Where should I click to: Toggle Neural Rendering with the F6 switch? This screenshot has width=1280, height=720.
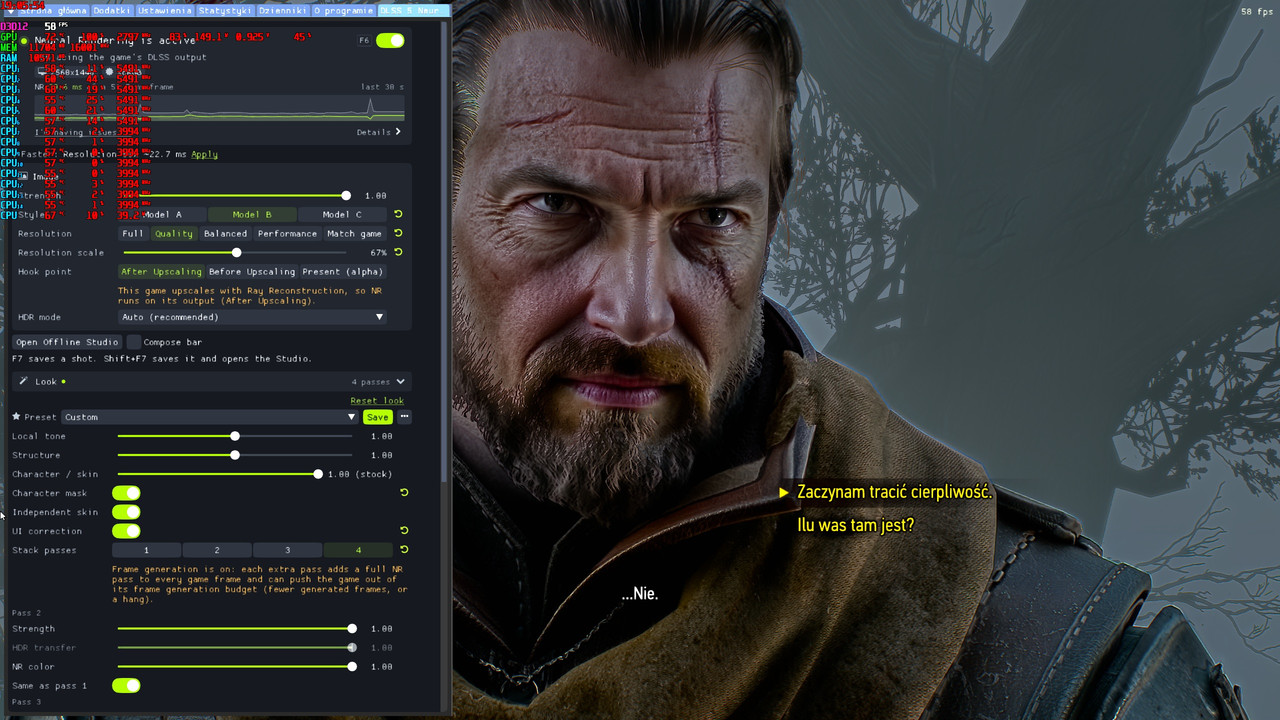[390, 40]
